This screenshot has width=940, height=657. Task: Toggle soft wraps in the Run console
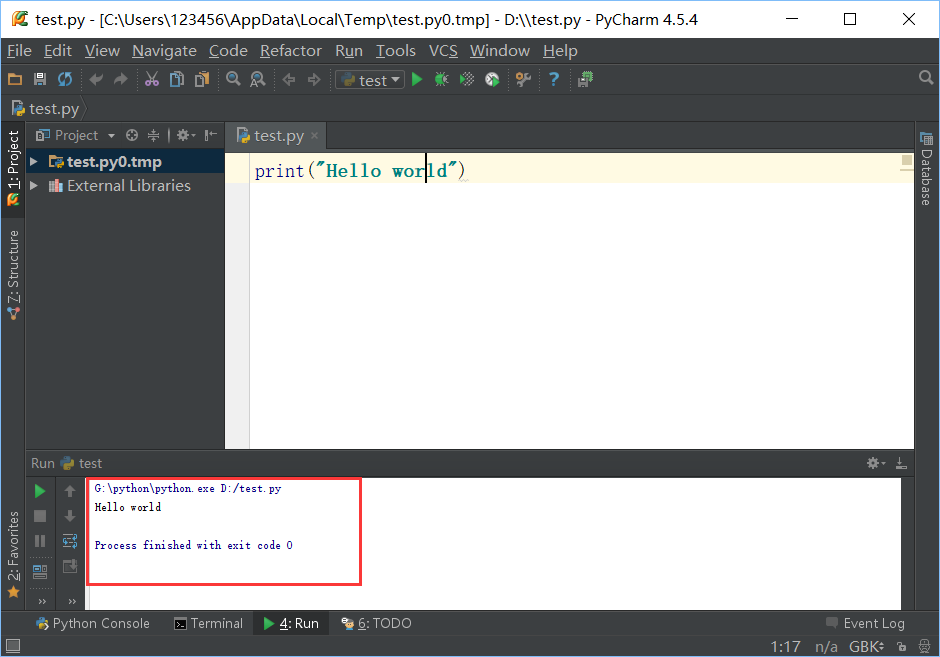coord(70,541)
